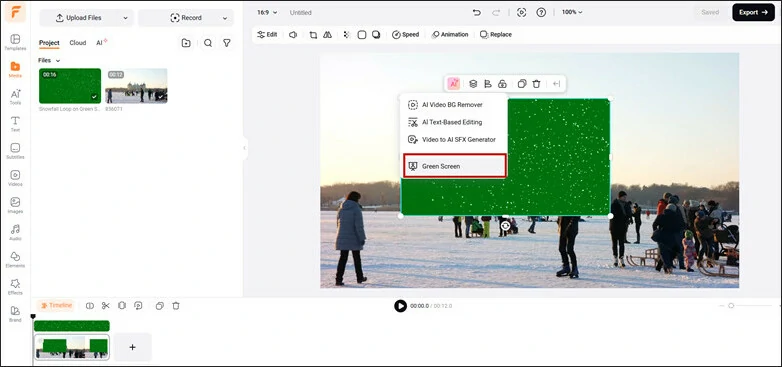Image resolution: width=782 pixels, height=367 pixels.
Task: Collapse the media side panel handle
Action: (244, 148)
